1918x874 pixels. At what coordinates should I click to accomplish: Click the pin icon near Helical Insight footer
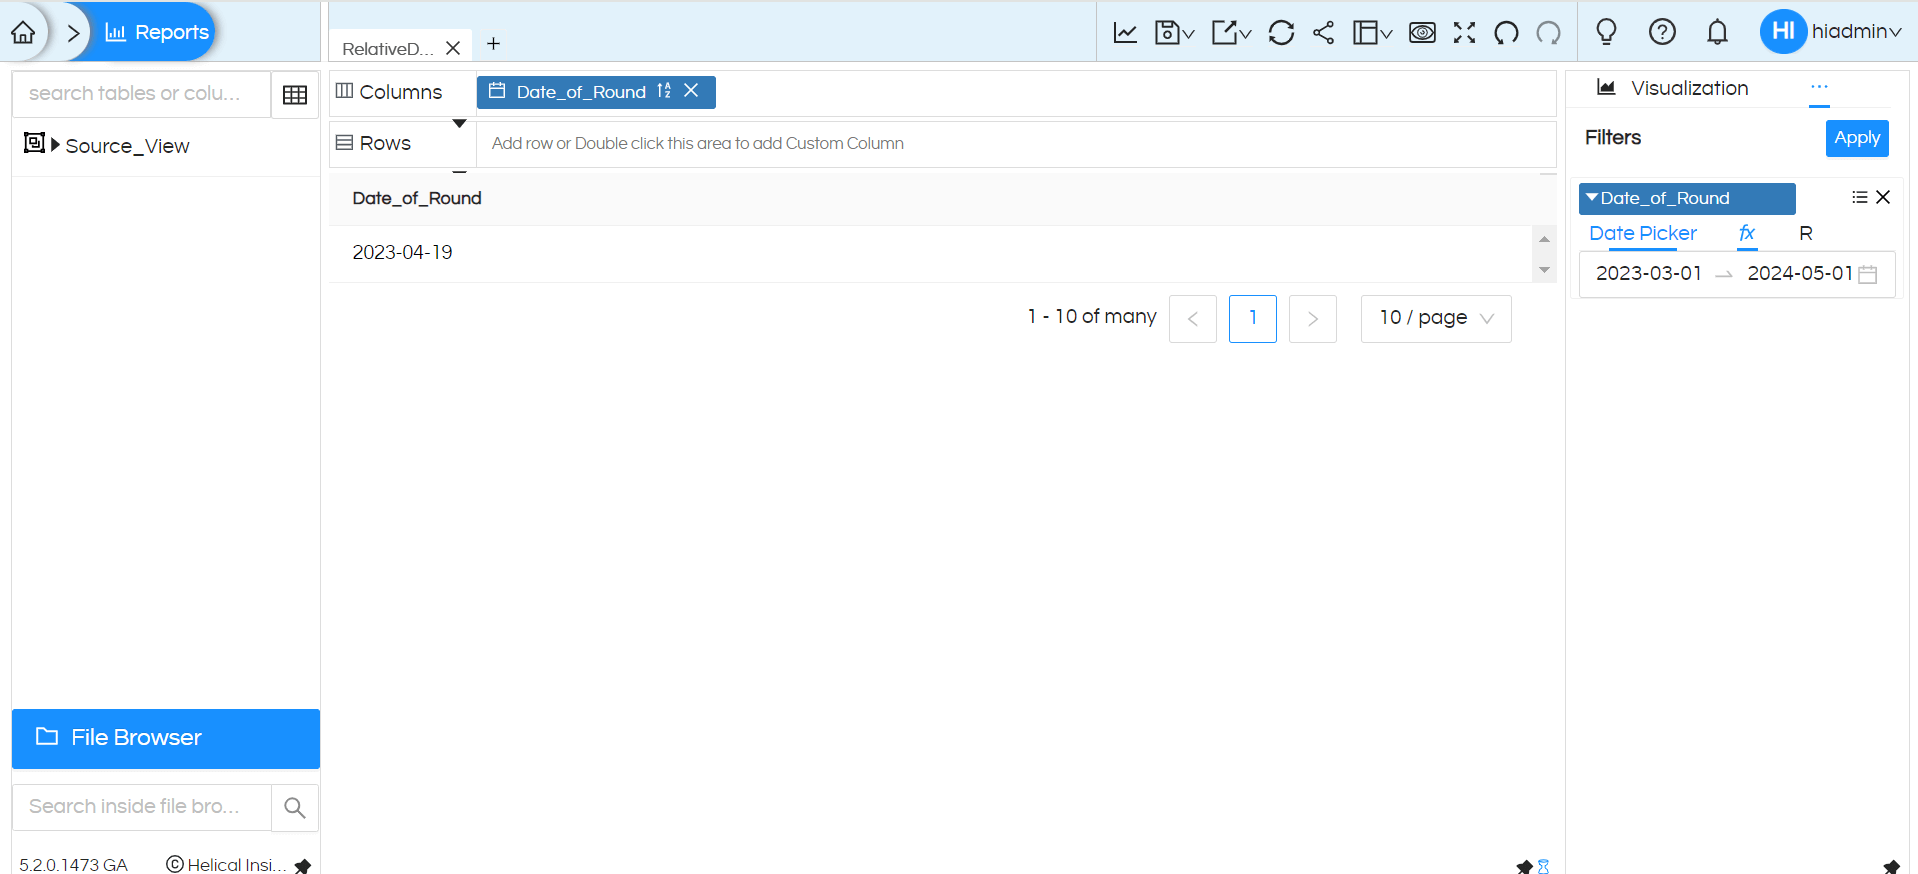click(x=302, y=866)
